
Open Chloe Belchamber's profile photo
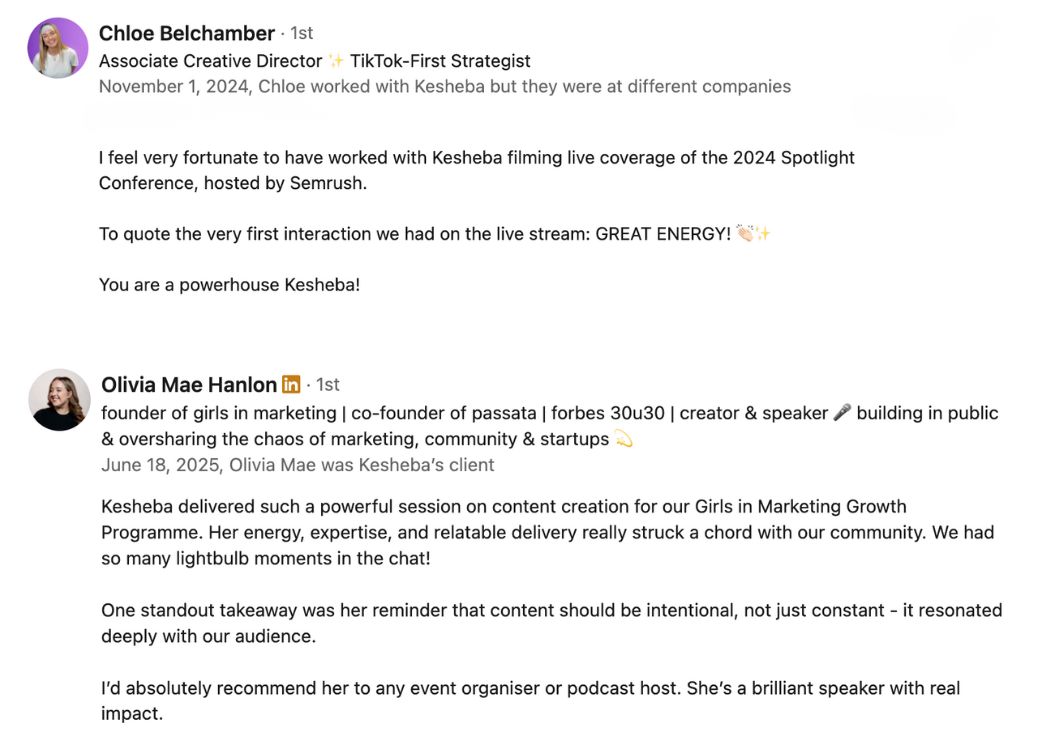tap(58, 48)
